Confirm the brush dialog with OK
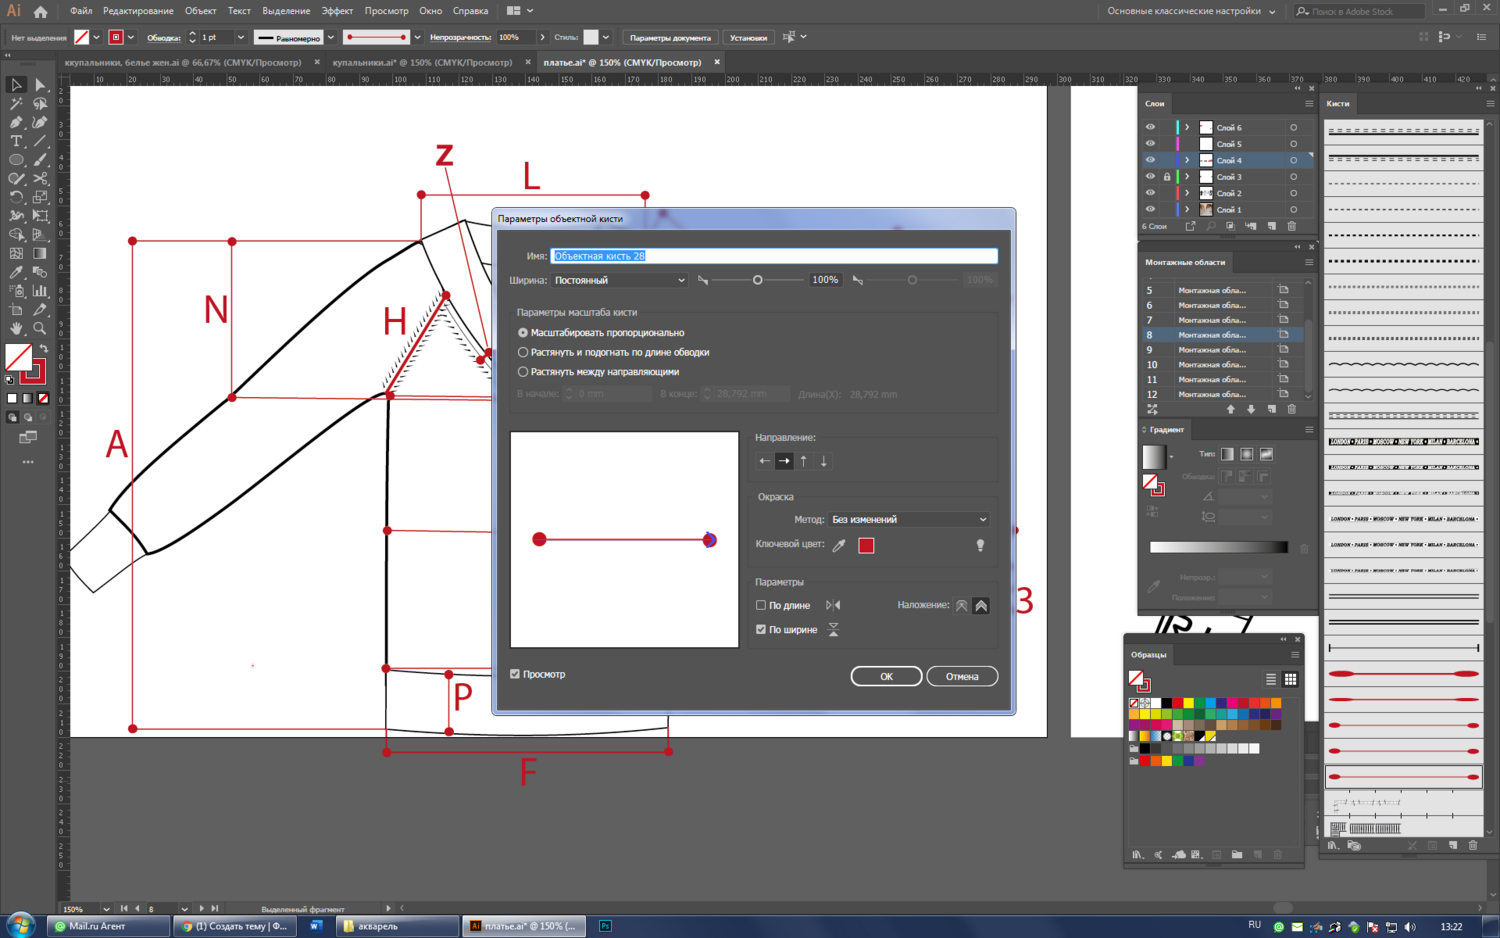Viewport: 1500px width, 938px height. [886, 676]
